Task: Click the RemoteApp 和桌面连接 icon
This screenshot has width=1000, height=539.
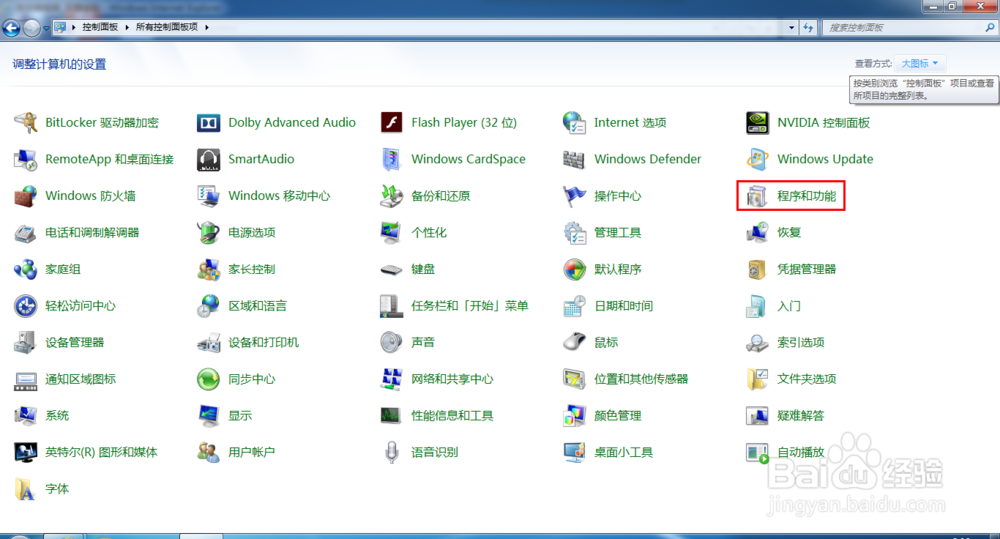Action: [x=26, y=159]
